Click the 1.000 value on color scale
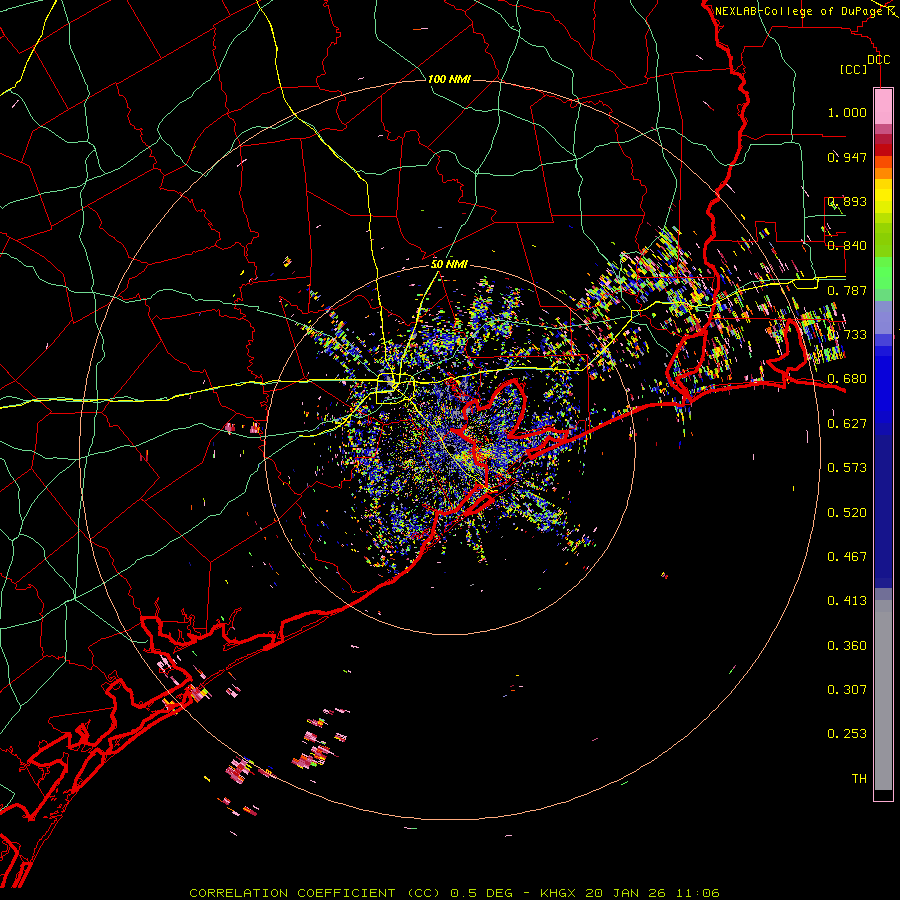The image size is (900, 900). coord(847,112)
